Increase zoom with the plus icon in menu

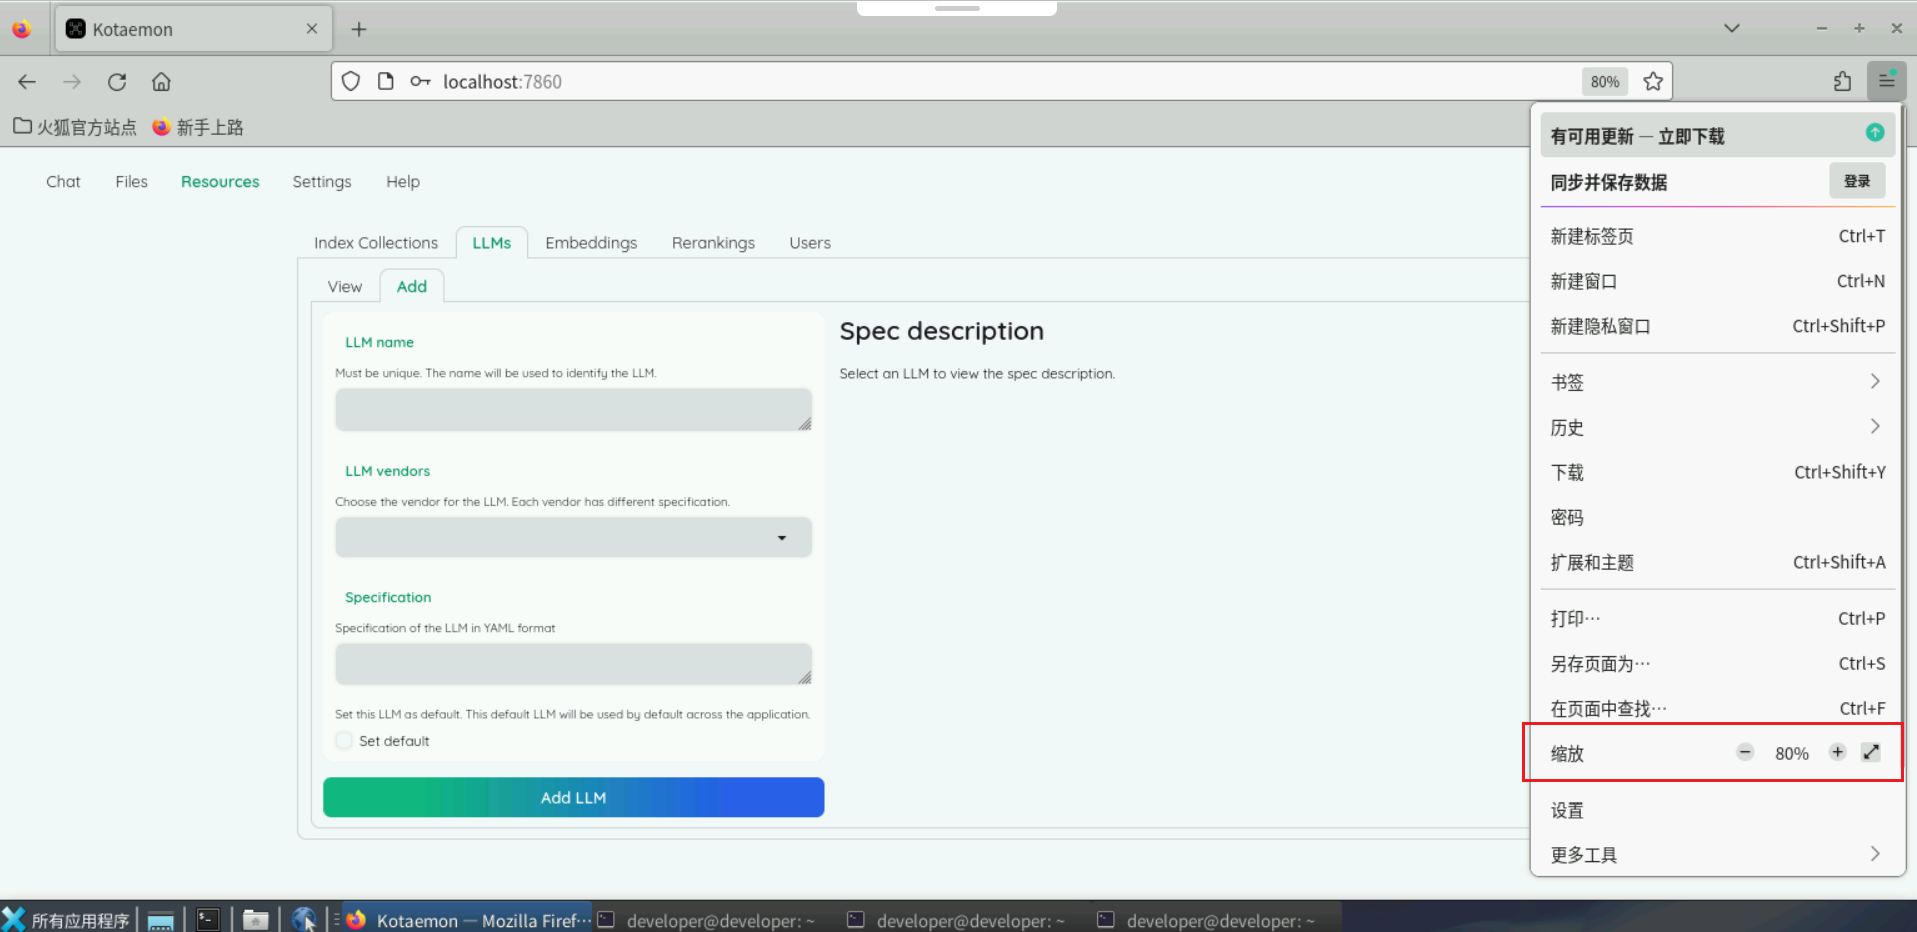(x=1837, y=752)
